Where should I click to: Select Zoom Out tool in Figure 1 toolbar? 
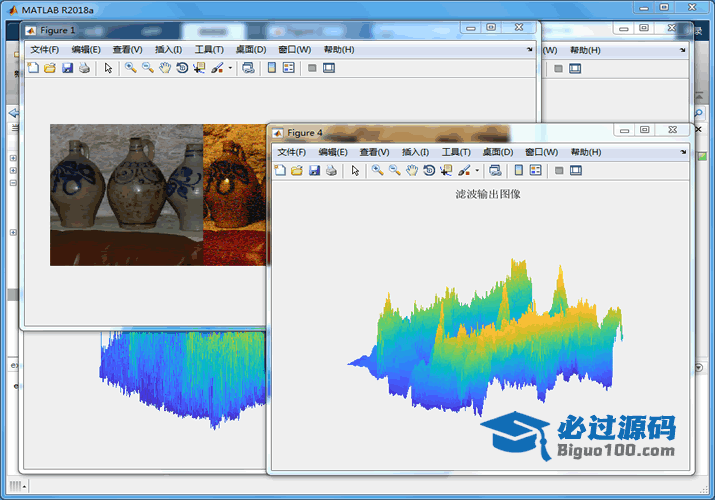(147, 68)
